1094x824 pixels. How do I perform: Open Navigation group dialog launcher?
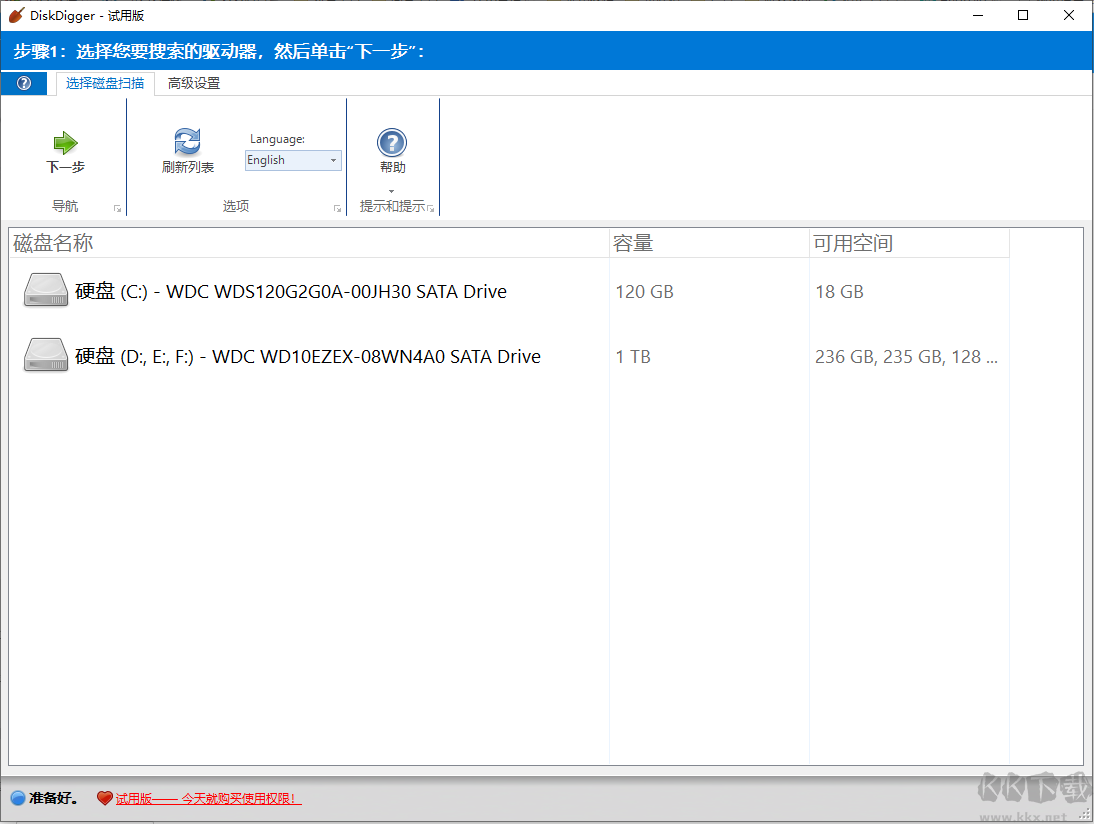click(117, 209)
